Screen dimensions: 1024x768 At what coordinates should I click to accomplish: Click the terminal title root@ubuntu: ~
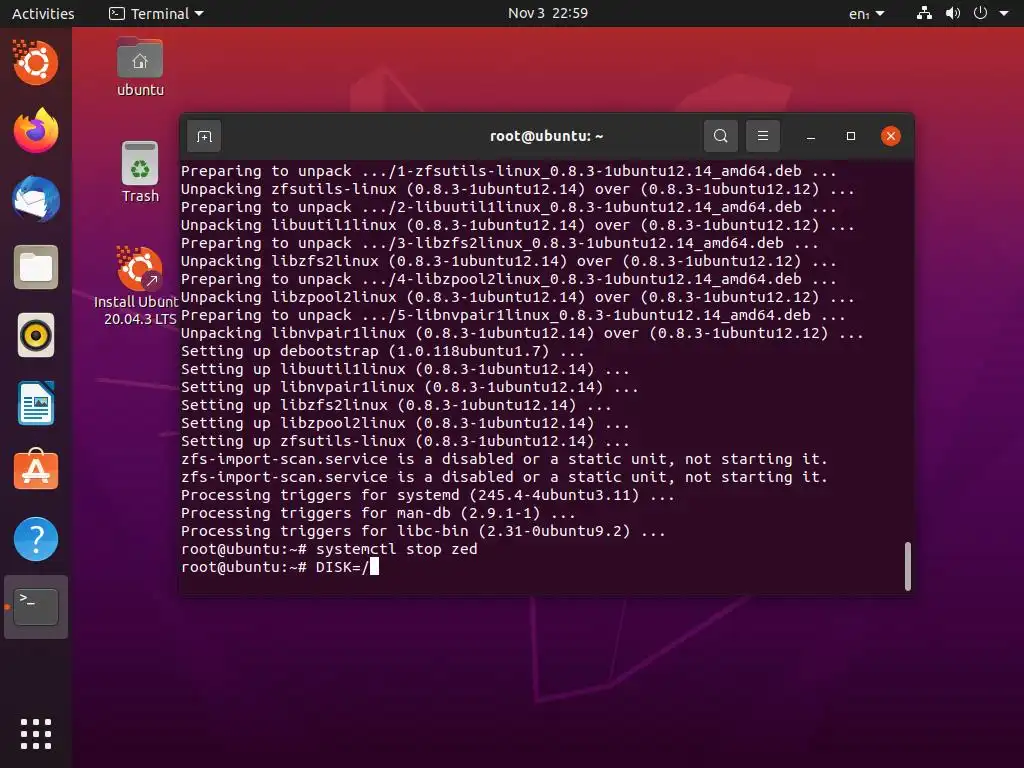click(547, 136)
